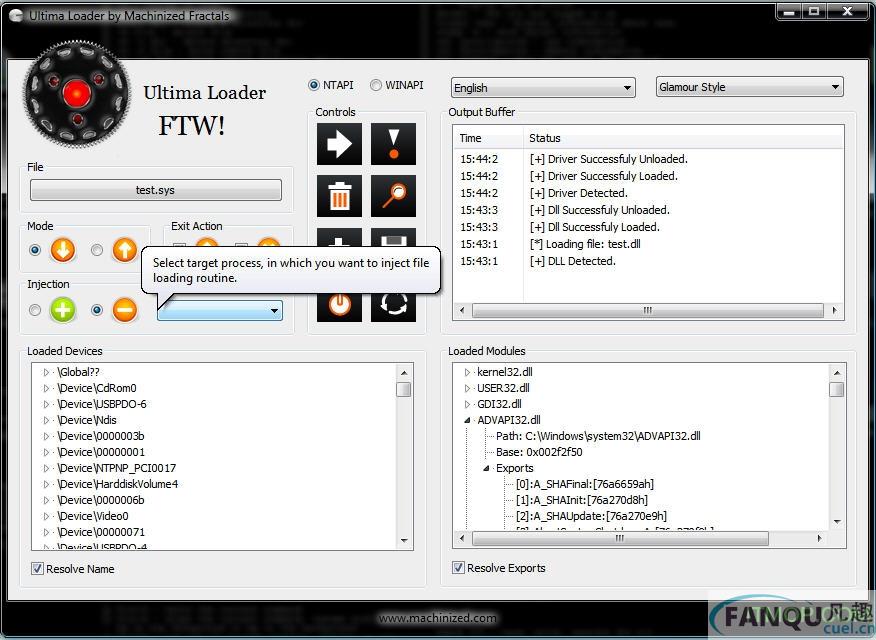Viewport: 876px width, 640px height.
Task: Expand the kernel32.dll module node
Action: (467, 372)
